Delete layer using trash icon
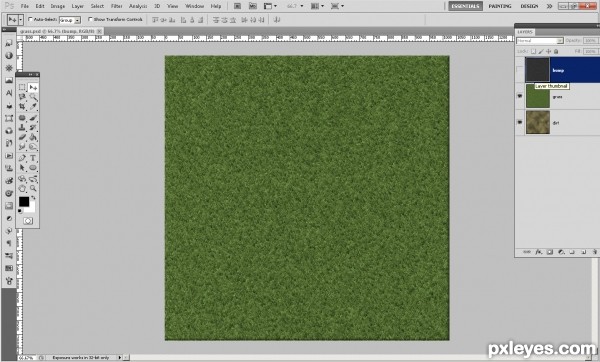This screenshot has height=362, width=600. (x=595, y=252)
